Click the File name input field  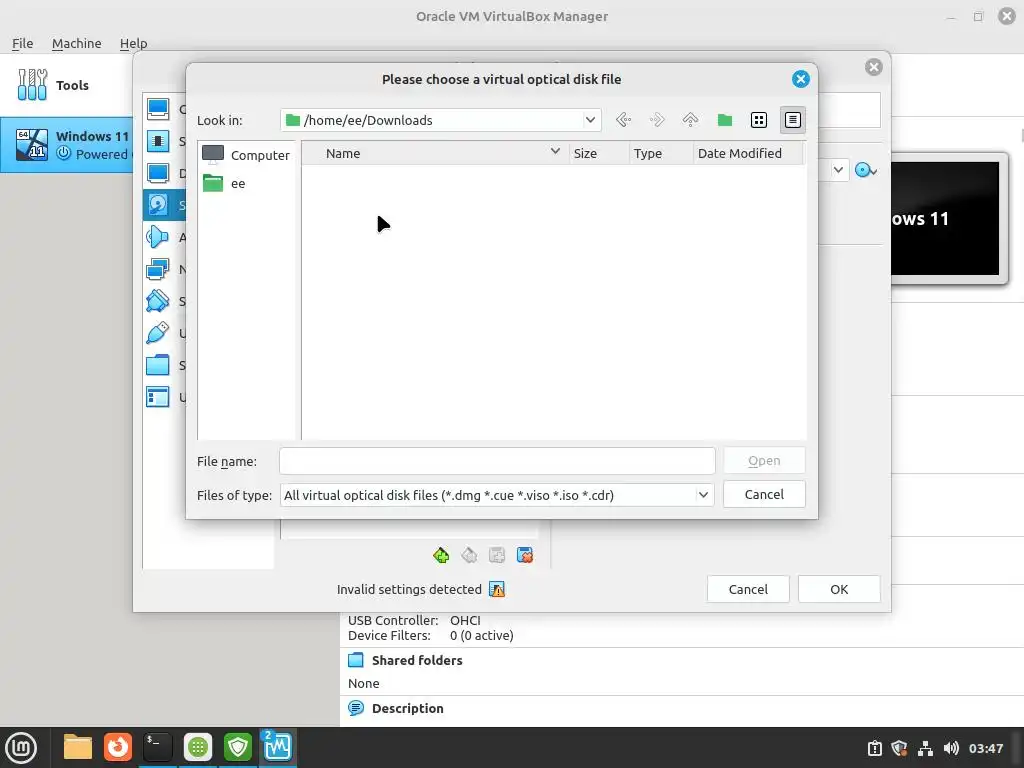[497, 461]
